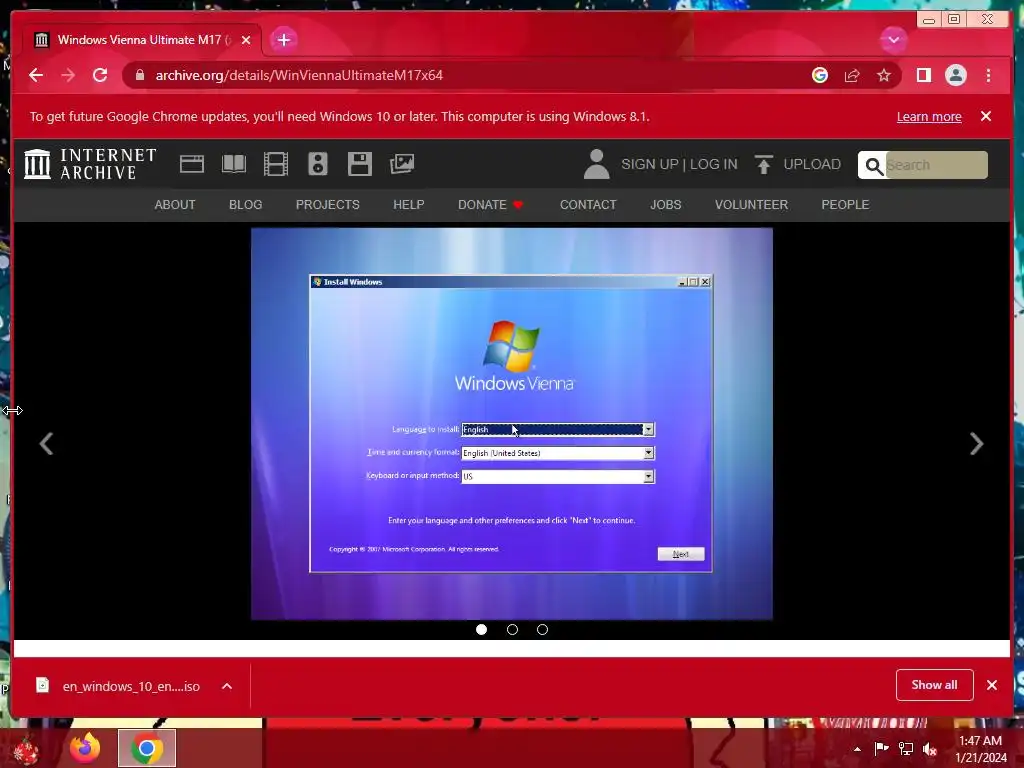
Task: Reload the archive.org page
Action: tap(100, 75)
